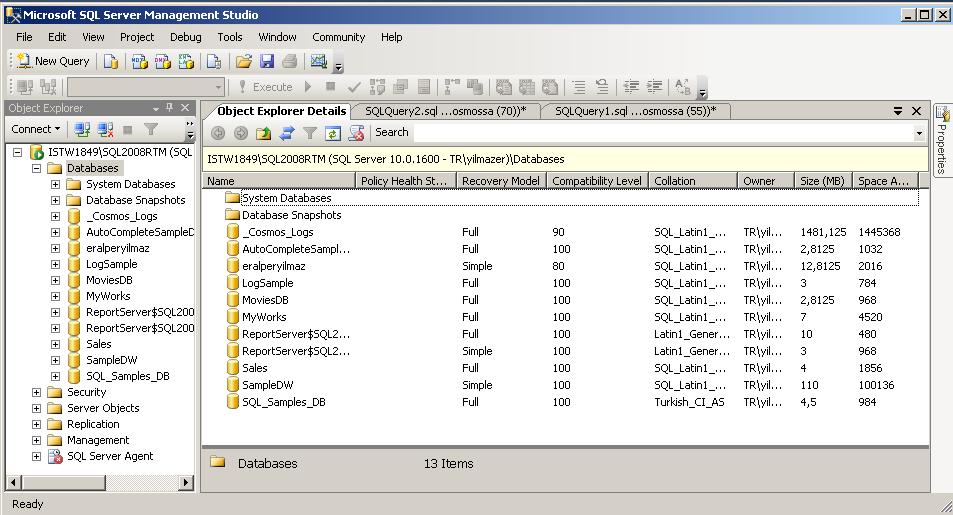This screenshot has width=953, height=515.
Task: Collapse the Databases tree node
Action: (x=36, y=168)
